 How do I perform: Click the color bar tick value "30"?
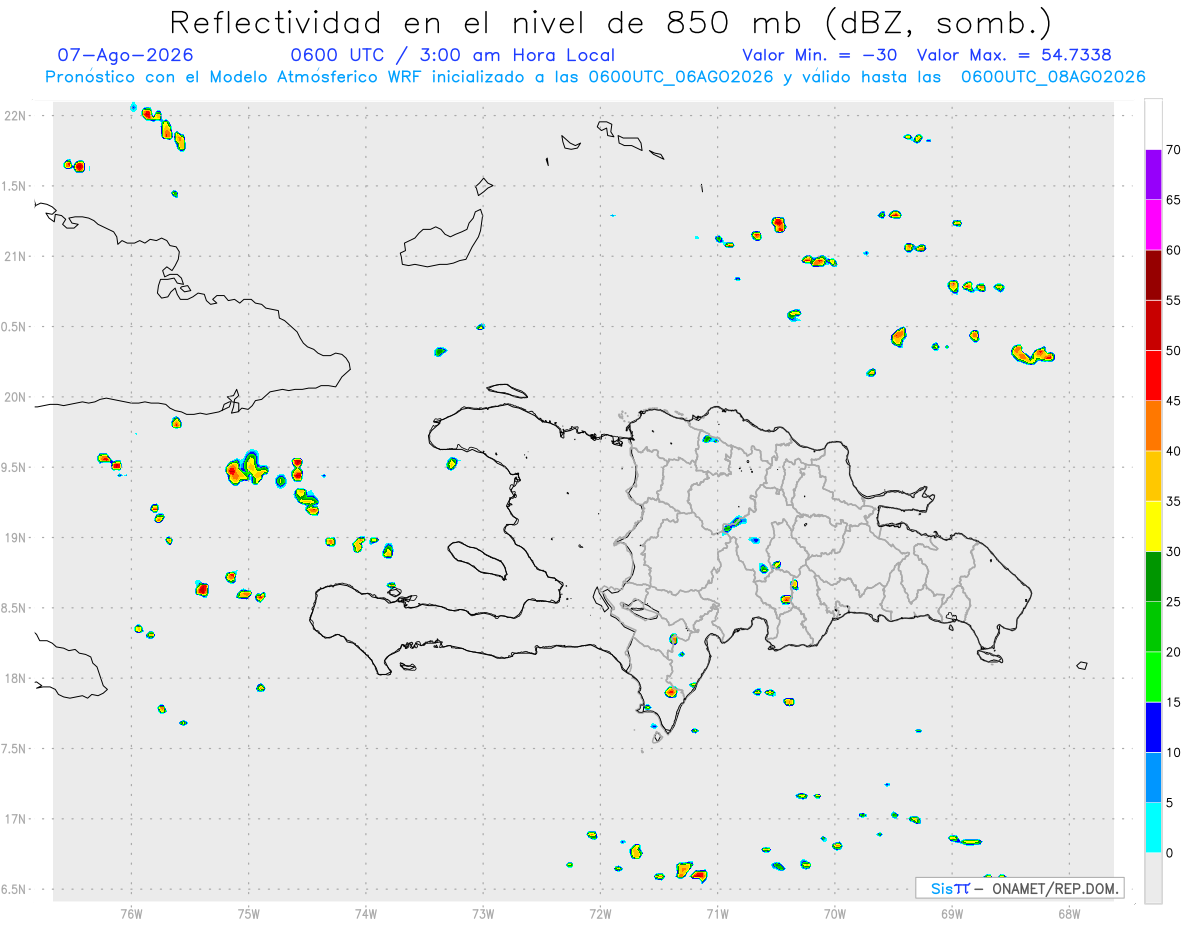tap(1174, 552)
